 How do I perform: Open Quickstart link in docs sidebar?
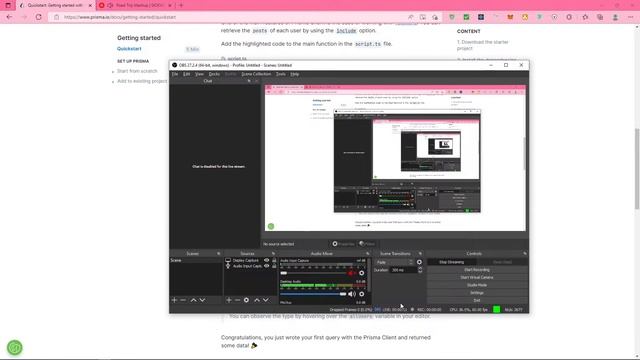tap(129, 49)
